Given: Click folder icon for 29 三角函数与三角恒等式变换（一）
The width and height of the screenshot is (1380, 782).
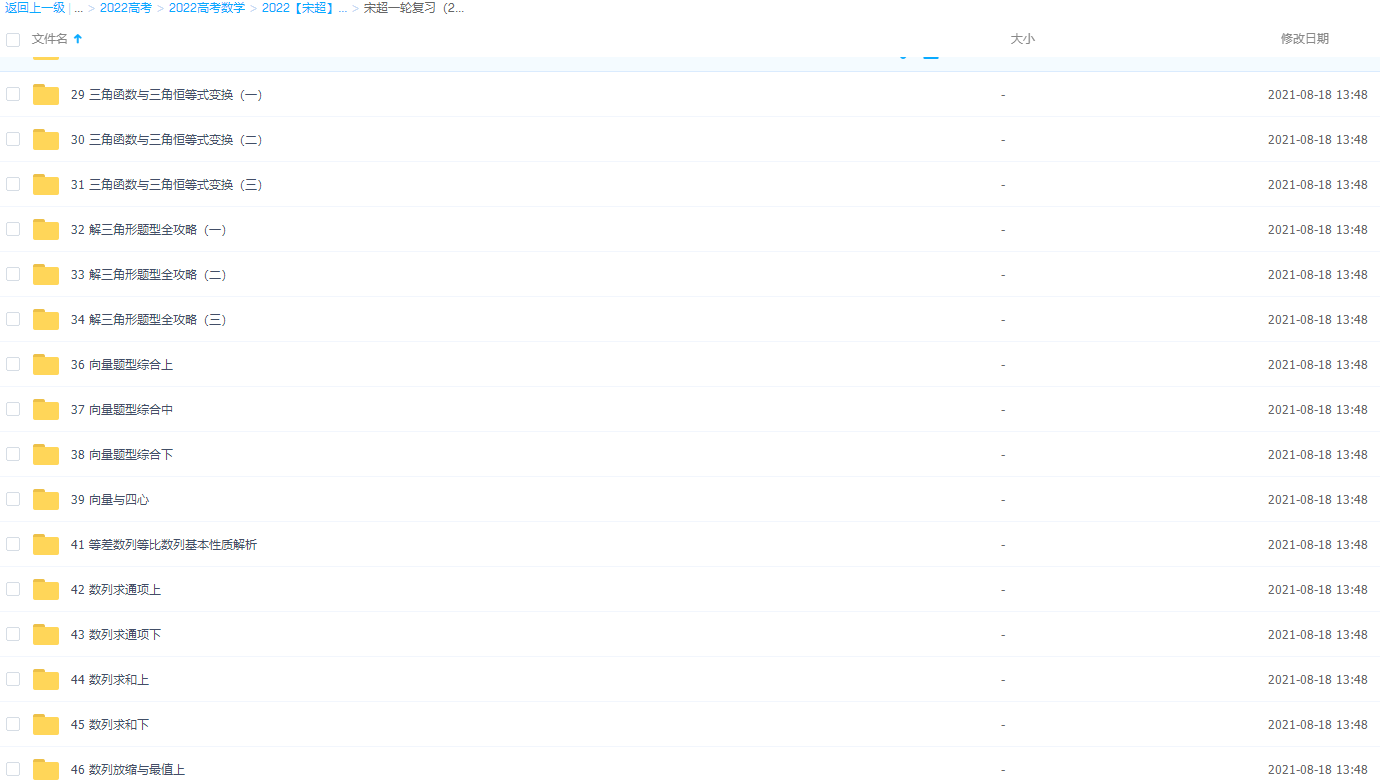Looking at the screenshot, I should (46, 95).
